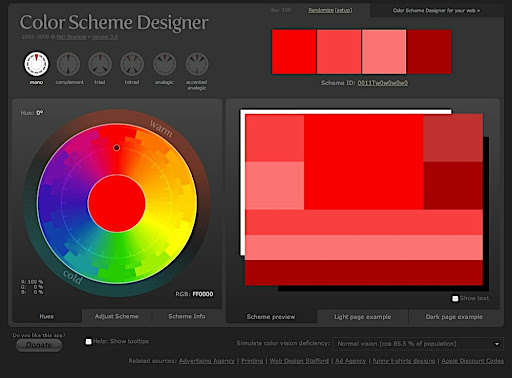Click the third pink palette swatch

384,52
